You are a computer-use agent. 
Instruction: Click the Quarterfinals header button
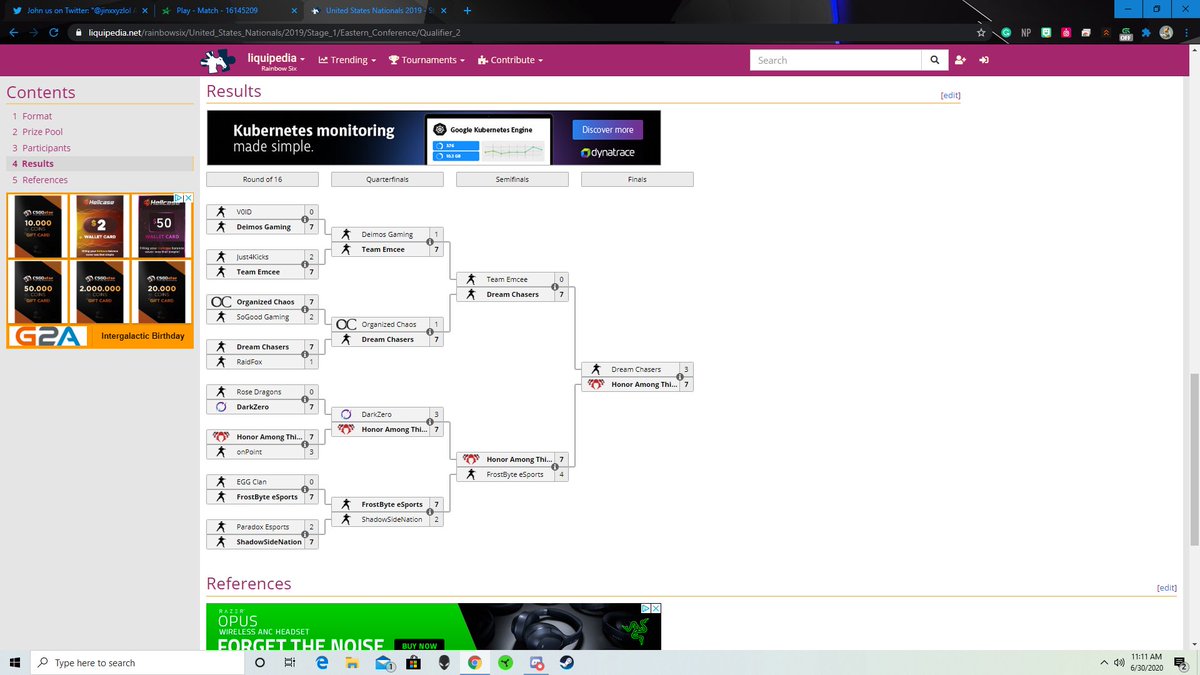pos(387,179)
